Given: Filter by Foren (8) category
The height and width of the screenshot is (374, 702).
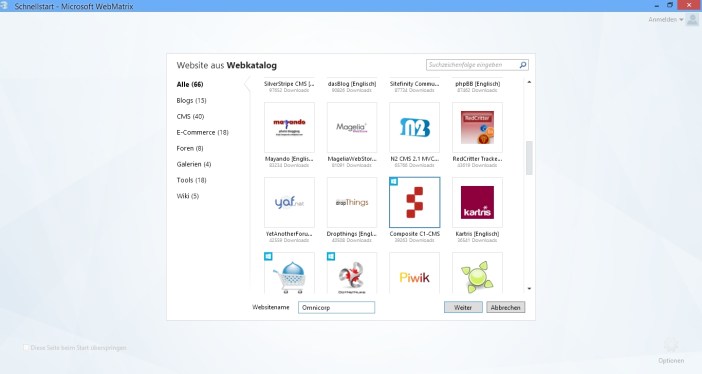Looking at the screenshot, I should tap(190, 148).
